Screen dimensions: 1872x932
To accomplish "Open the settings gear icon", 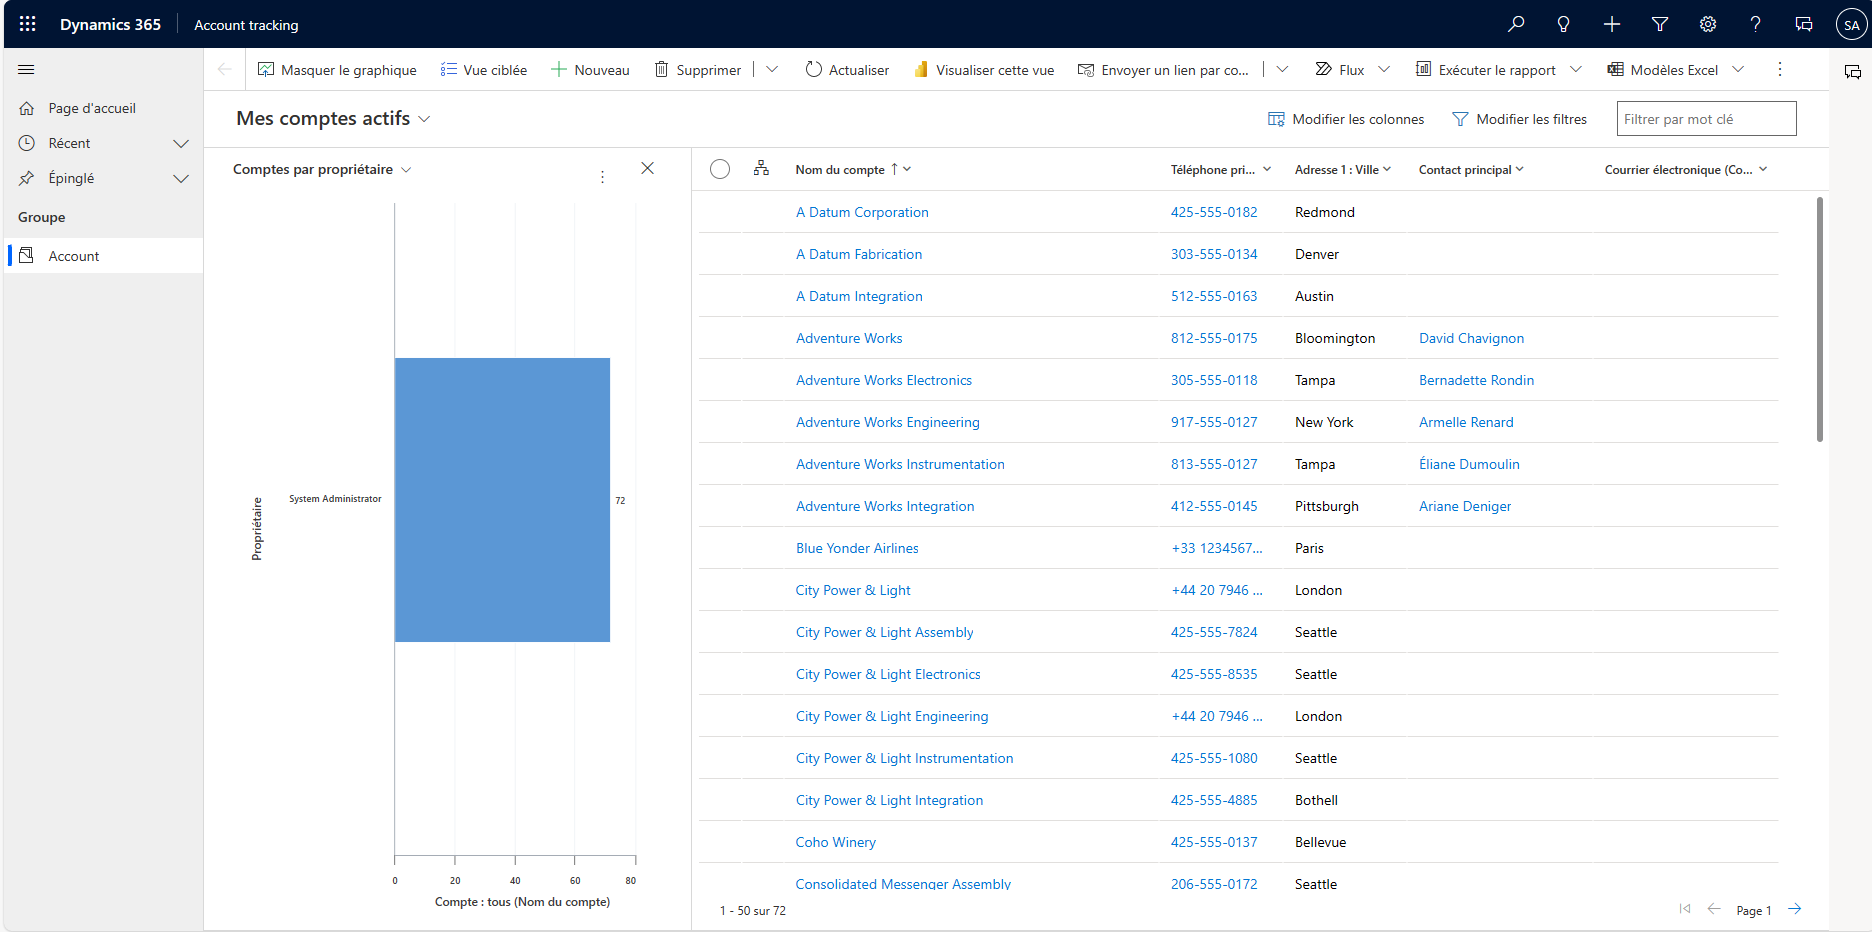I will tap(1708, 24).
